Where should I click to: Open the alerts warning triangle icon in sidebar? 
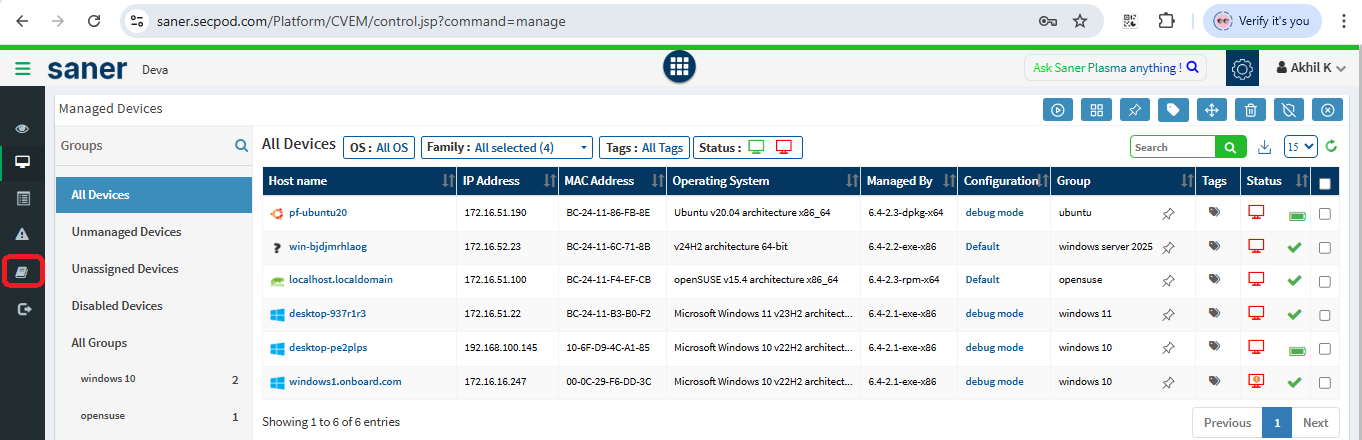[22, 234]
